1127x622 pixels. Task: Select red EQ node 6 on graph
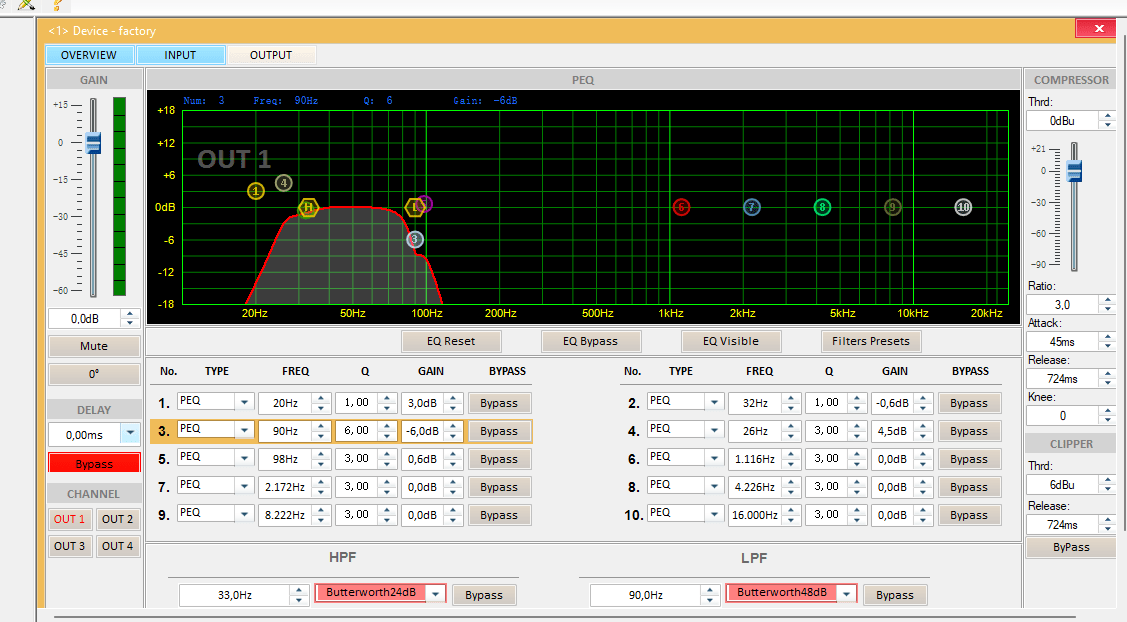(x=681, y=207)
